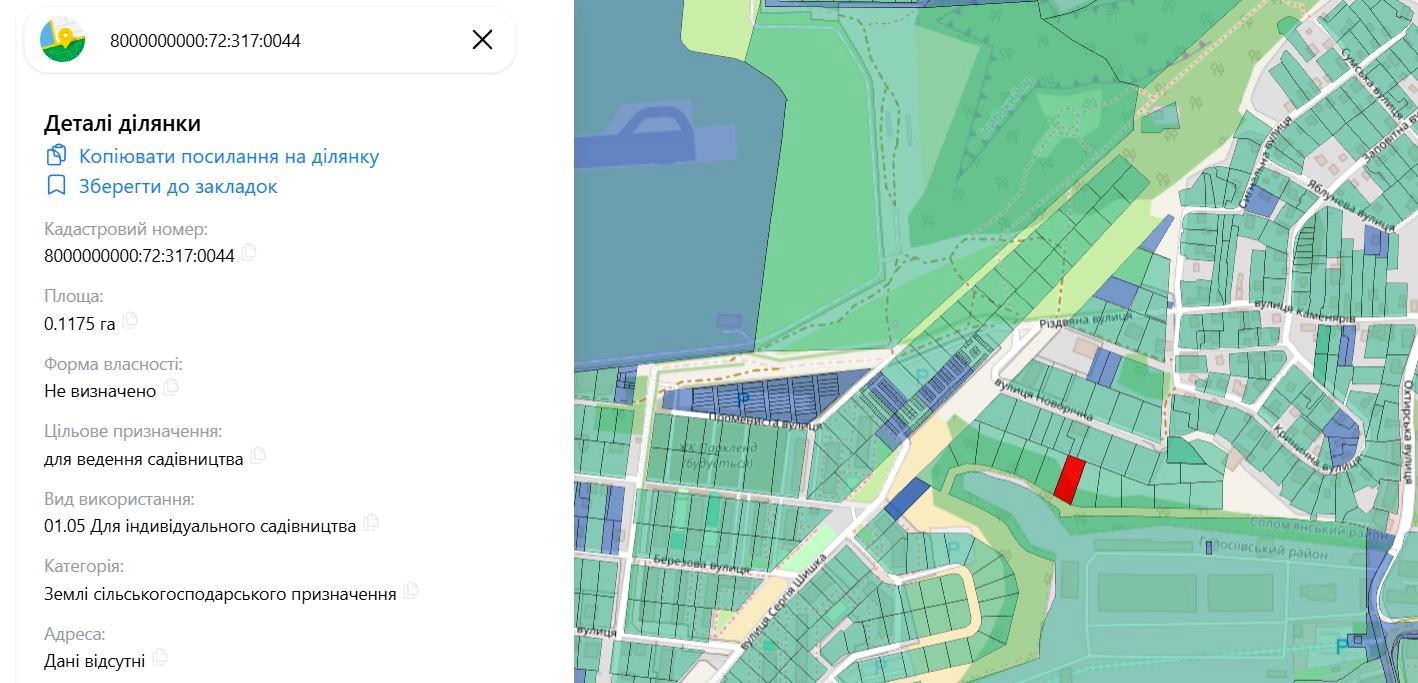Copy the Вид використання value
The image size is (1418, 683).
(x=371, y=523)
